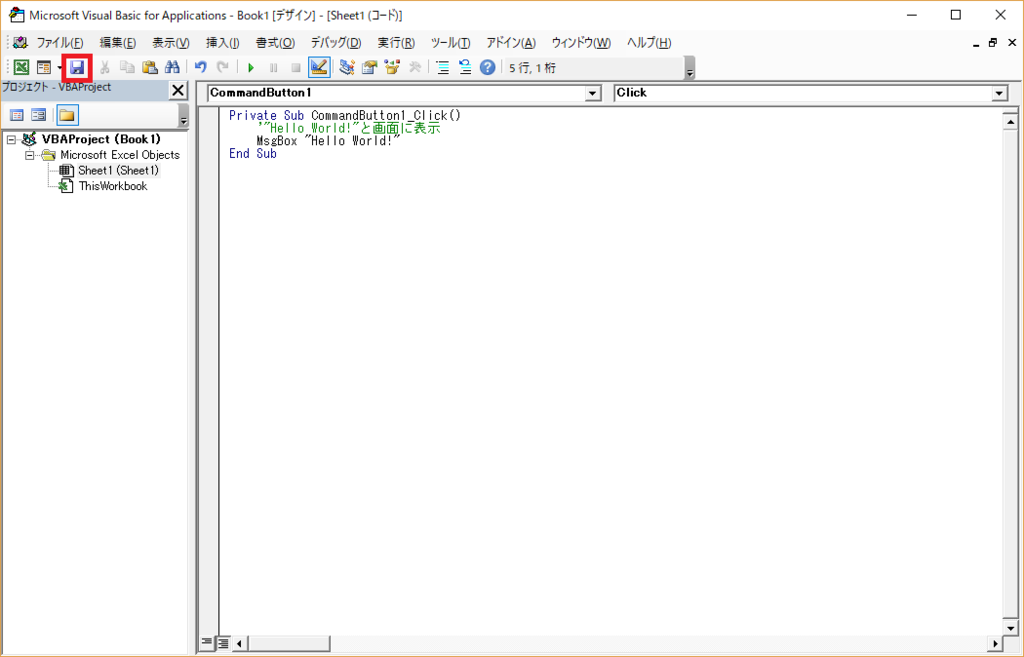Screen dimensions: 1024x657
Task: Open the 挿入(I) menu
Action: 223,43
